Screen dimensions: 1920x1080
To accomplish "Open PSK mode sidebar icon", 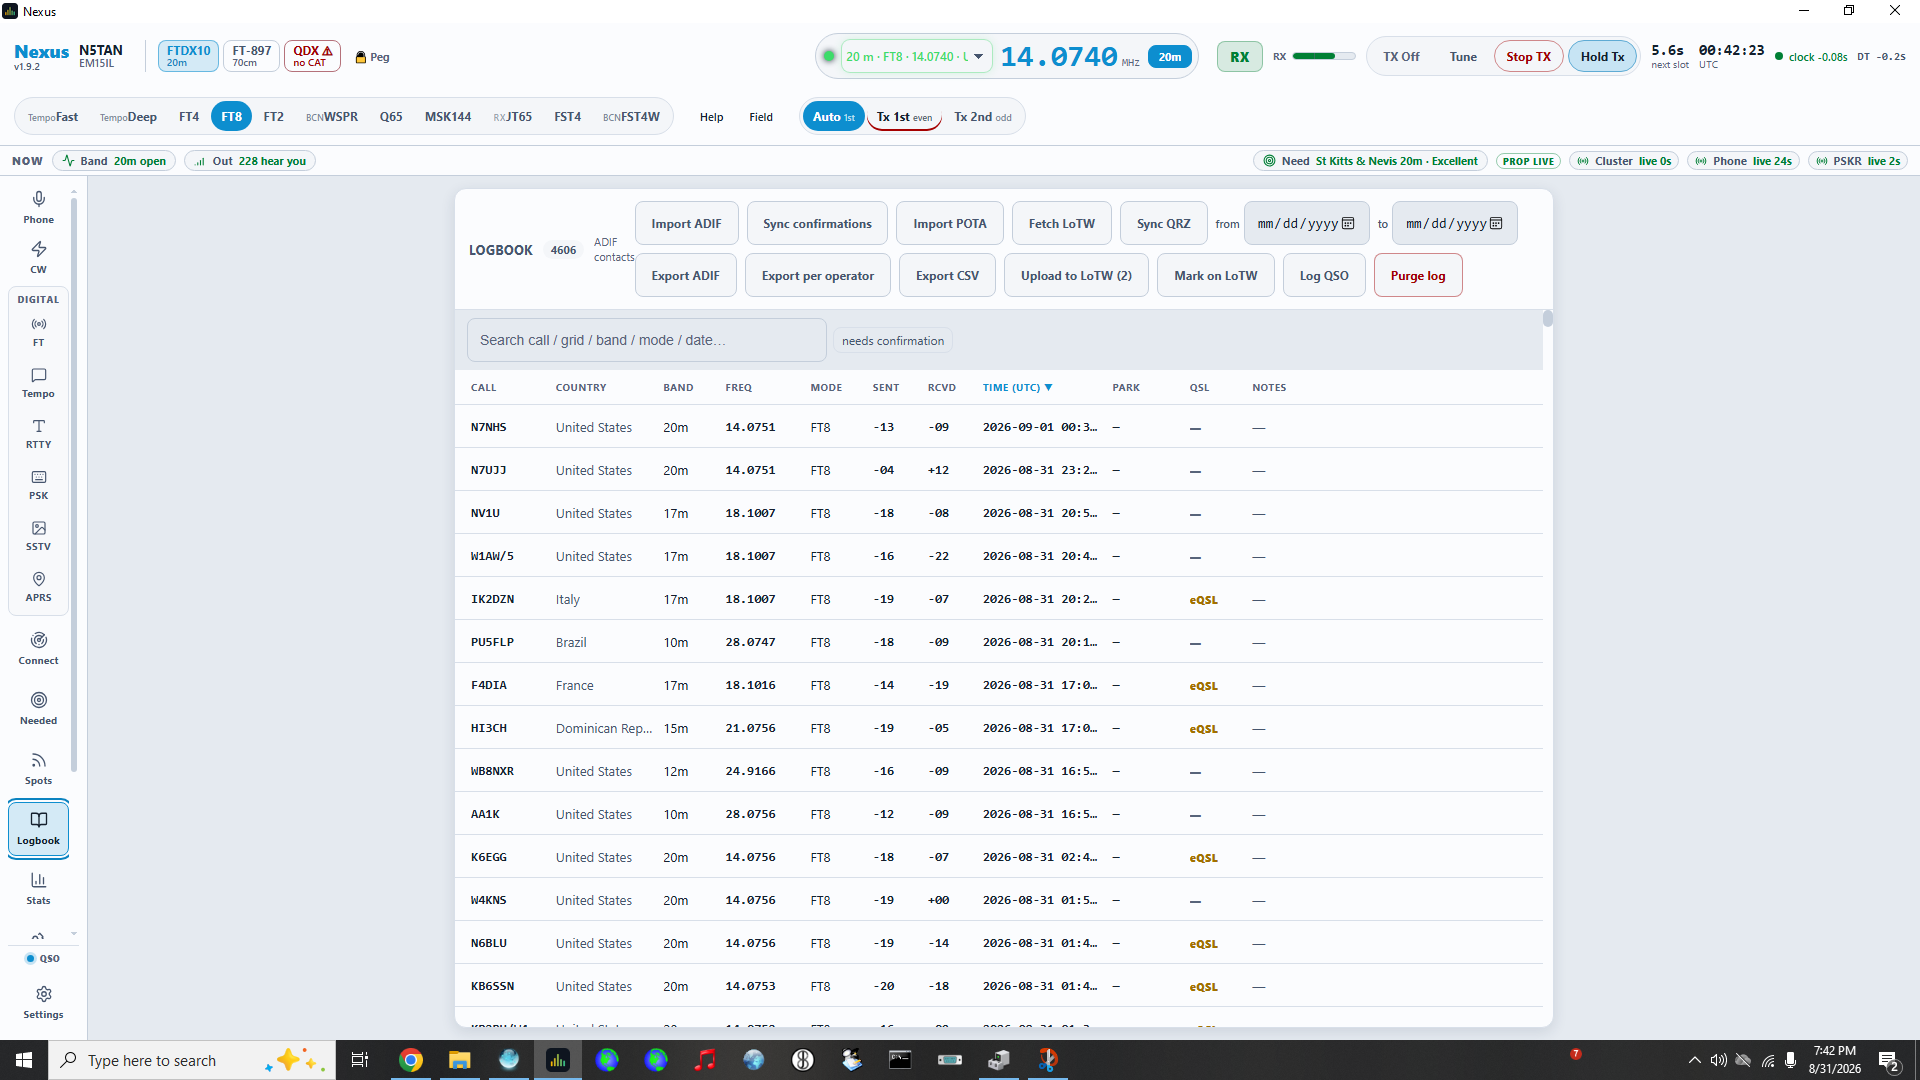I will tap(38, 485).
